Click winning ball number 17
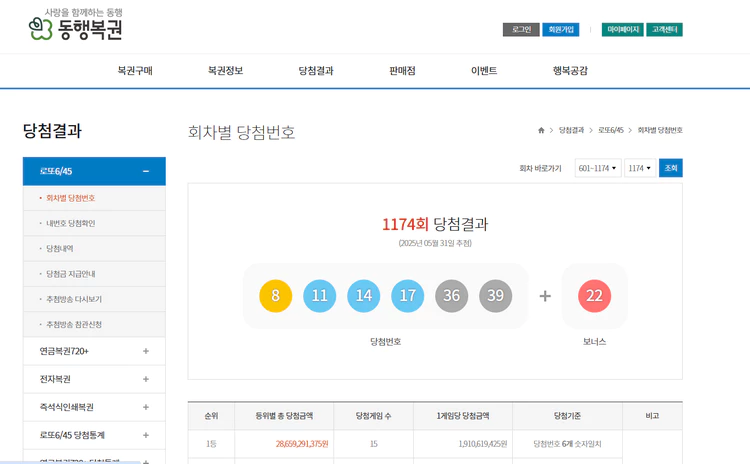Viewport: 750px width, 464px height. (x=408, y=296)
